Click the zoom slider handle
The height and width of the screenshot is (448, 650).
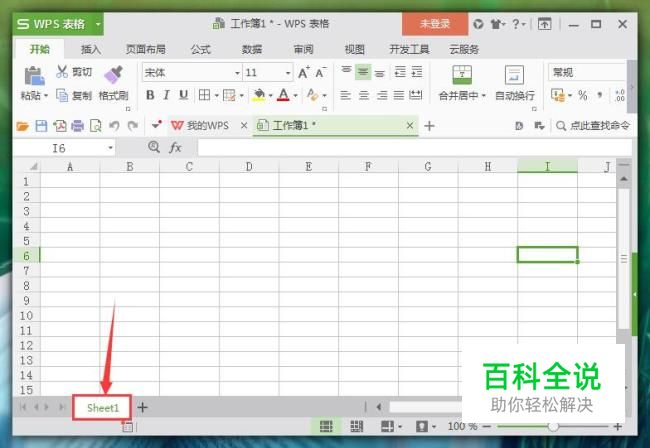pos(553,426)
